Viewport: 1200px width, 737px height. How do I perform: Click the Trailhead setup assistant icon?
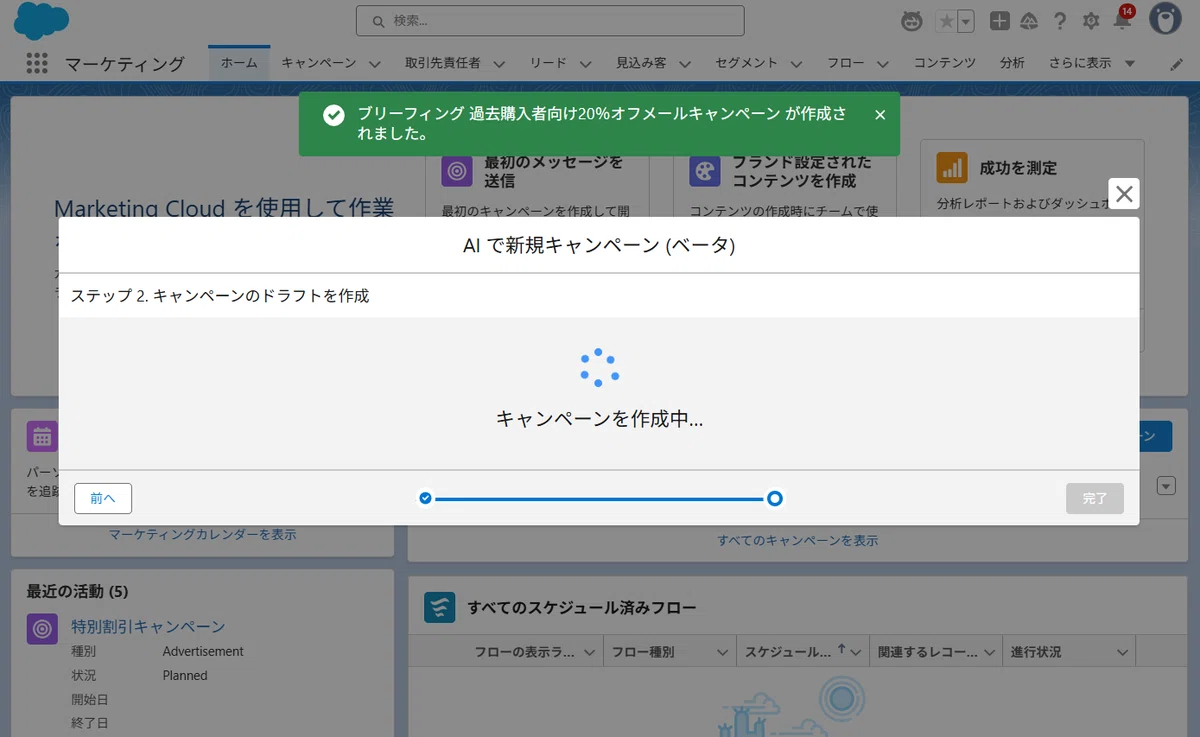[1029, 21]
